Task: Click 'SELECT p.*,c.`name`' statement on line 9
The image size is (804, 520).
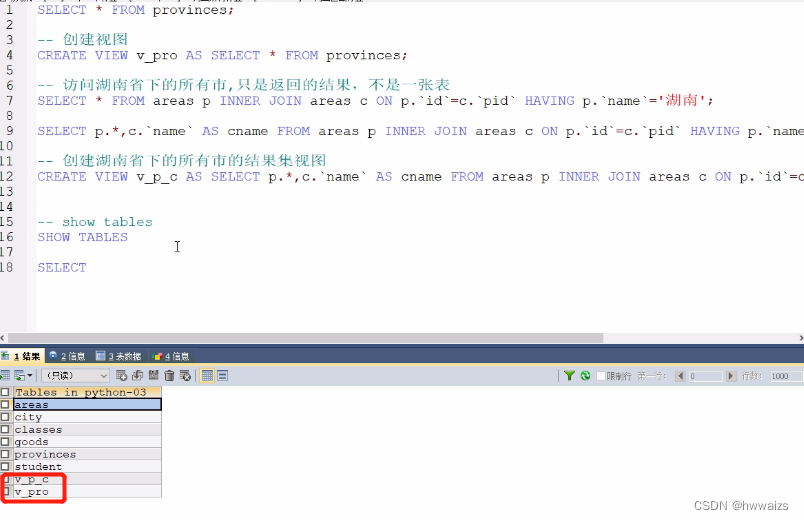Action: [x=420, y=131]
